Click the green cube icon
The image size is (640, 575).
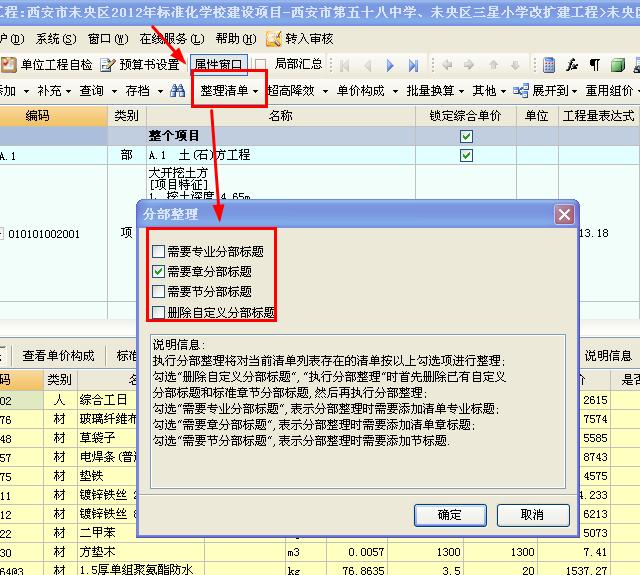tap(618, 65)
